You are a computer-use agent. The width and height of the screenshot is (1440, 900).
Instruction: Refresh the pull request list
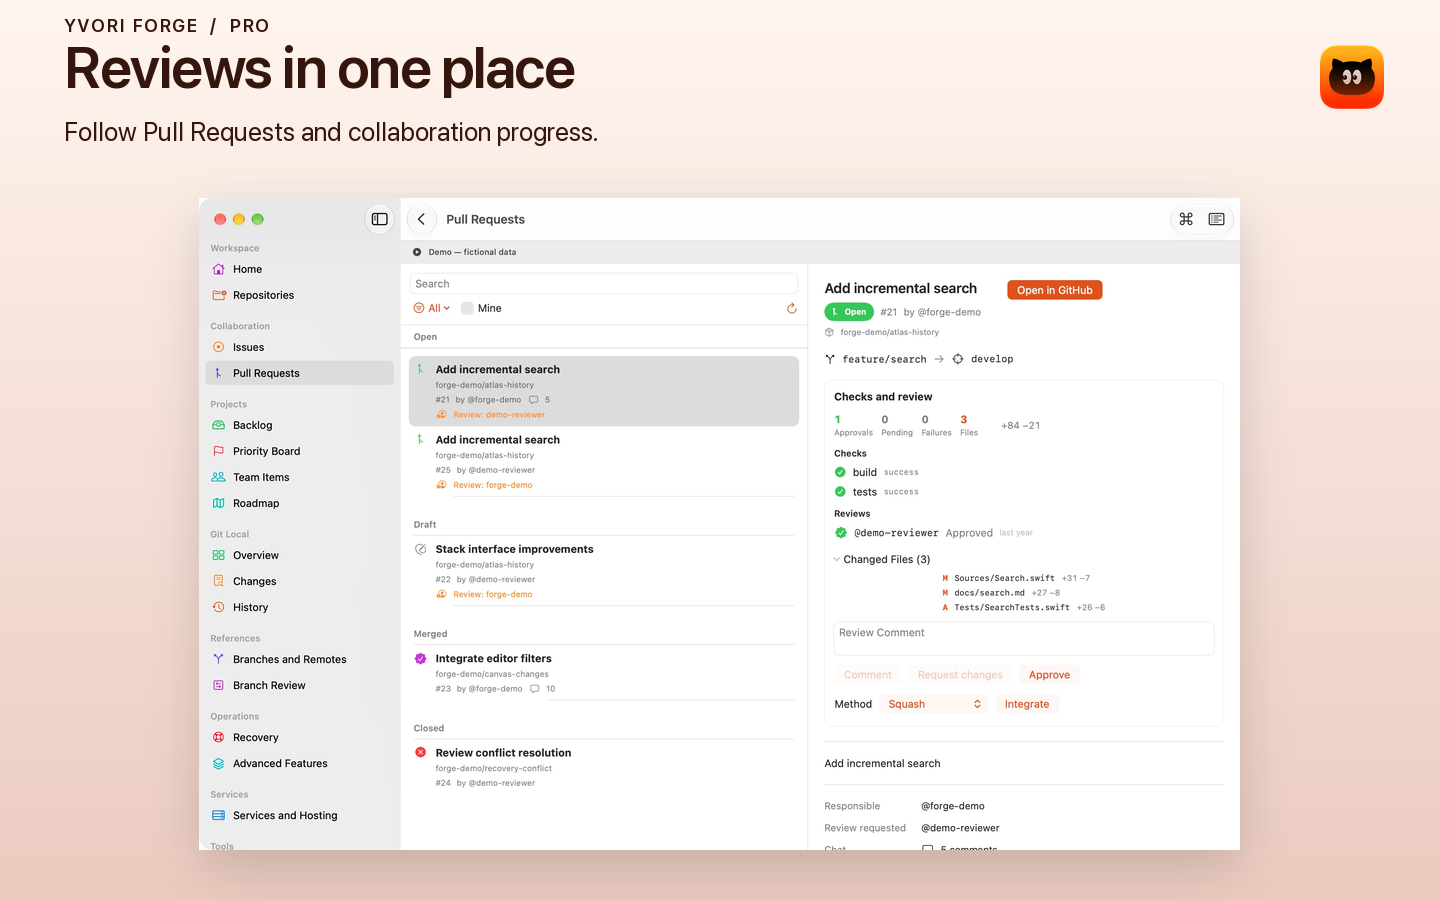792,308
